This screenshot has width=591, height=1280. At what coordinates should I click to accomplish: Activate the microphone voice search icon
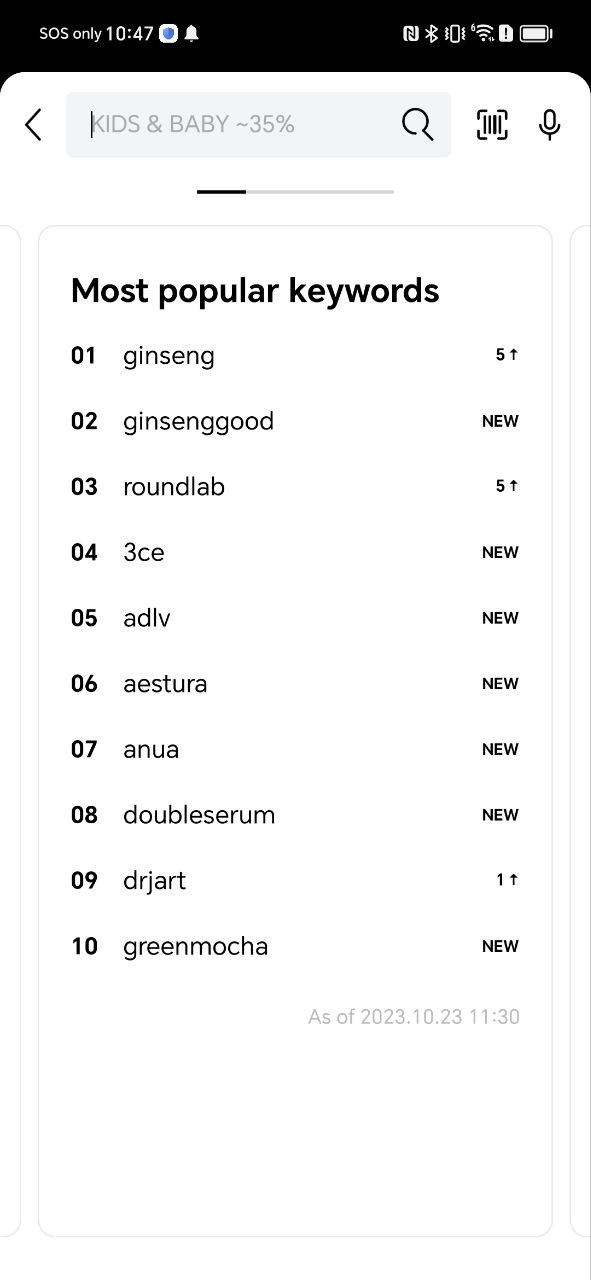(549, 125)
